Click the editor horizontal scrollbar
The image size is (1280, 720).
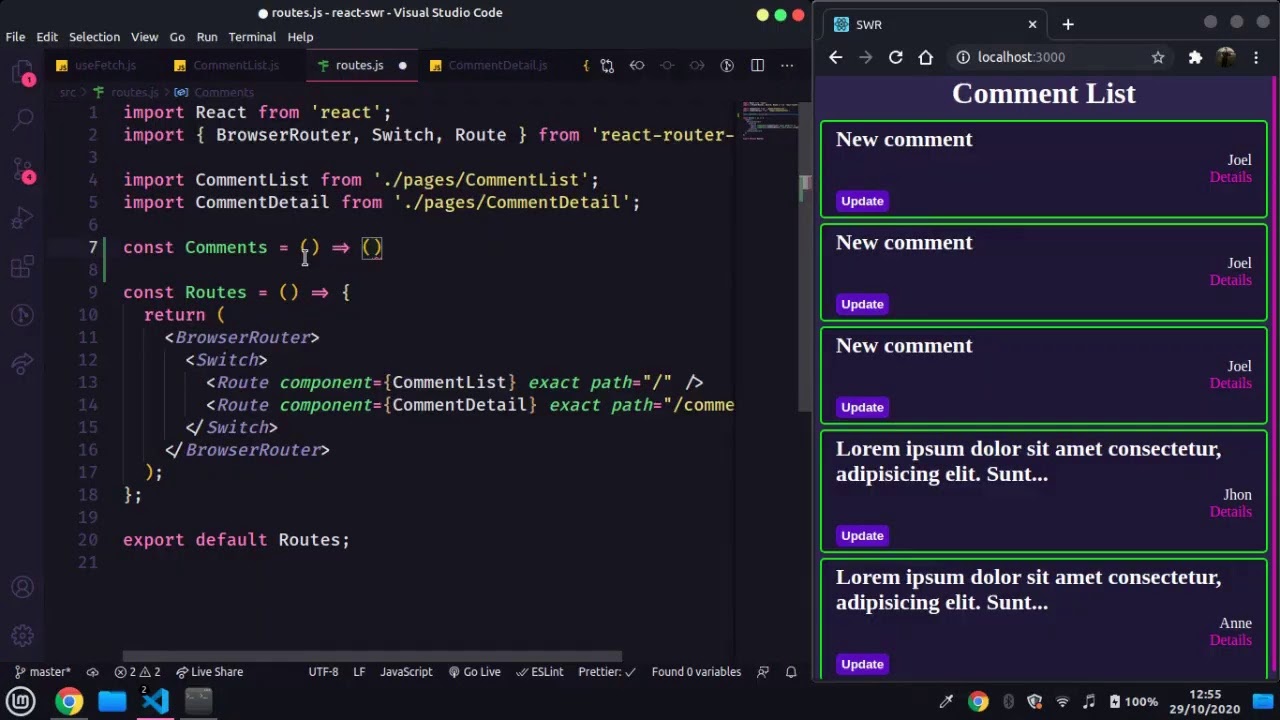click(372, 656)
